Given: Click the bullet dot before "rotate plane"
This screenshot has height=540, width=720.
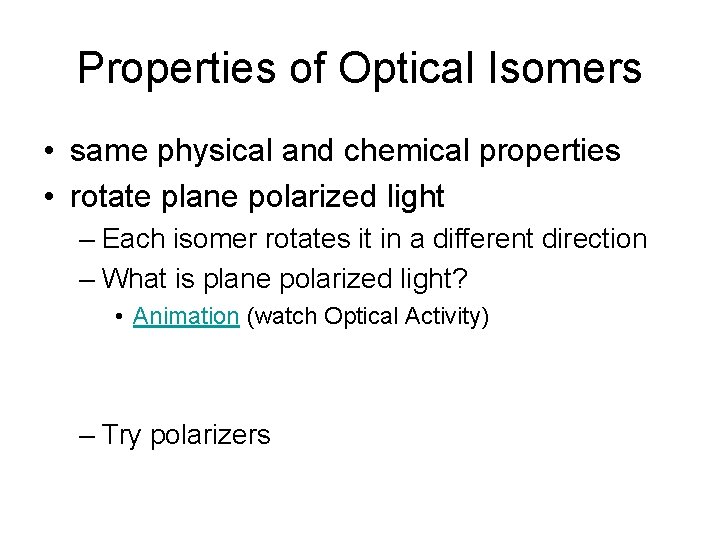Looking at the screenshot, I should click(x=49, y=198).
